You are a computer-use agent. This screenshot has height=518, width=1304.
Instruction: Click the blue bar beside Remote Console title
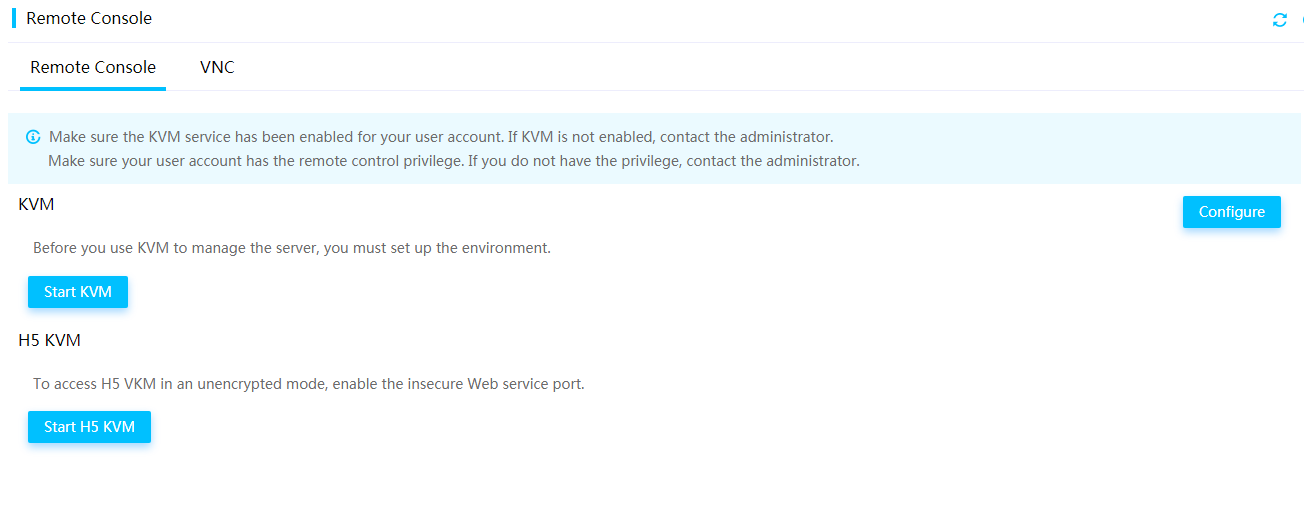[14, 18]
